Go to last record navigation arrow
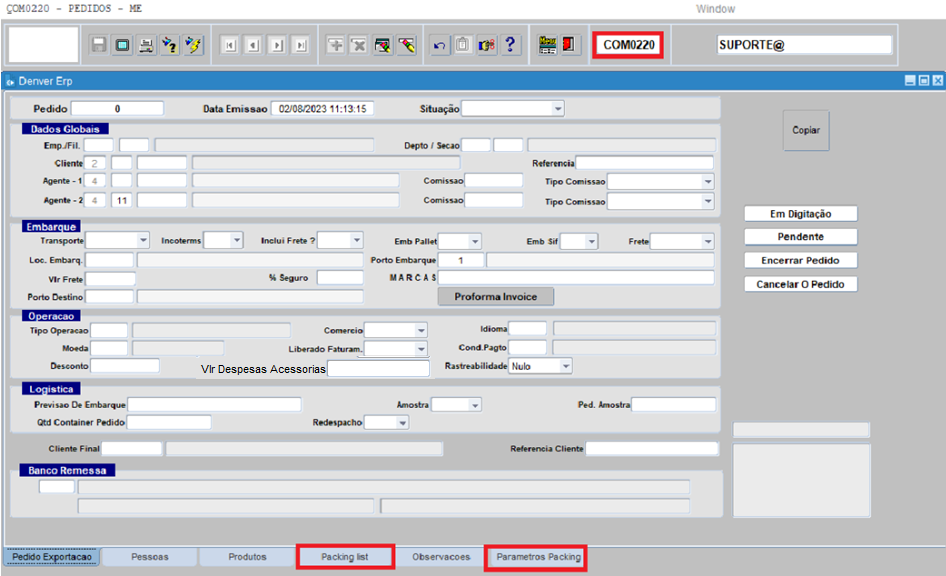Viewport: 946px width, 576px height. point(300,45)
